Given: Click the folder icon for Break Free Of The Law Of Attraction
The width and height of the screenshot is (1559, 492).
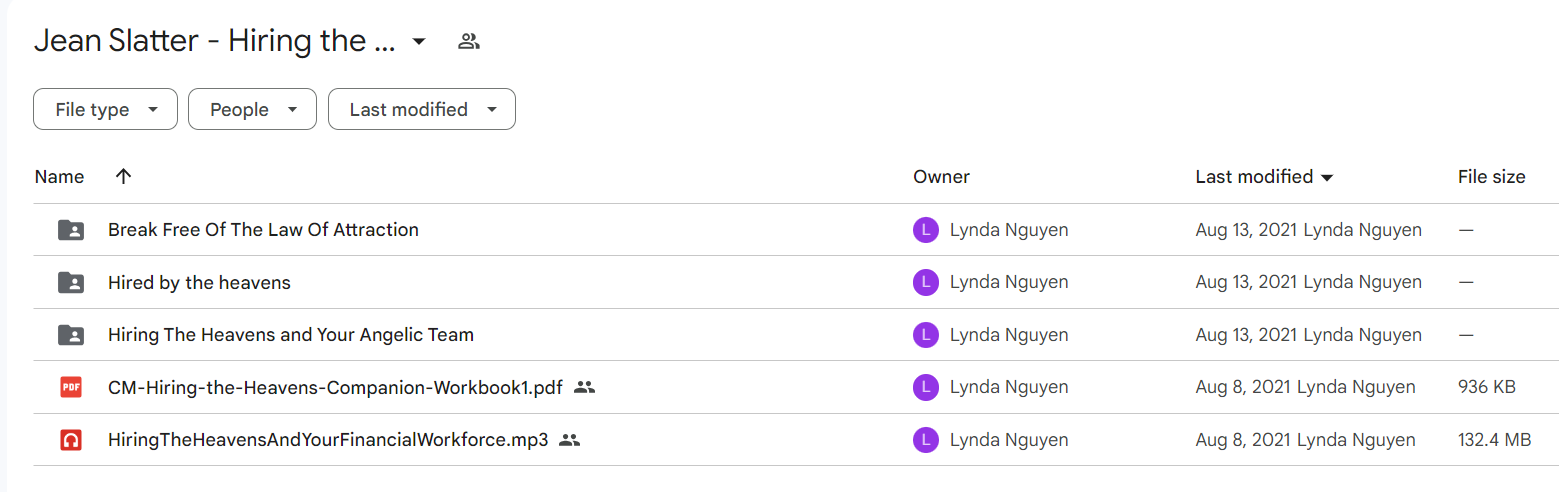Looking at the screenshot, I should click(x=71, y=230).
